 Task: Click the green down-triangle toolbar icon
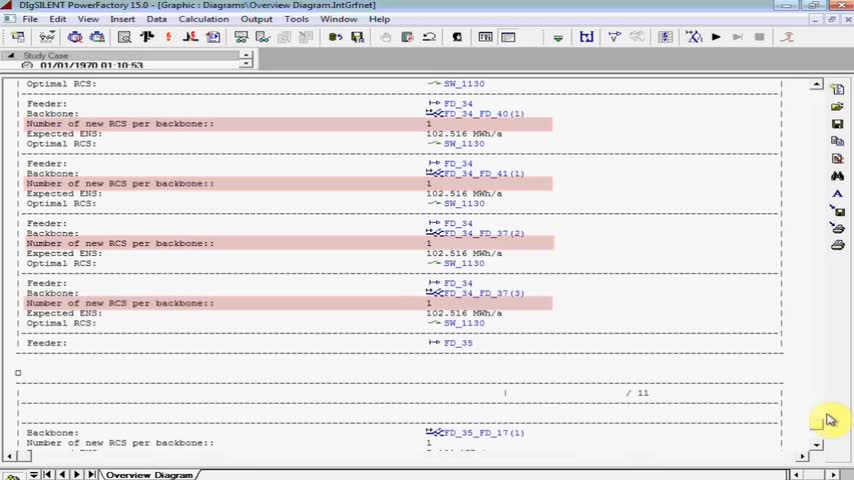pyautogui.click(x=558, y=38)
